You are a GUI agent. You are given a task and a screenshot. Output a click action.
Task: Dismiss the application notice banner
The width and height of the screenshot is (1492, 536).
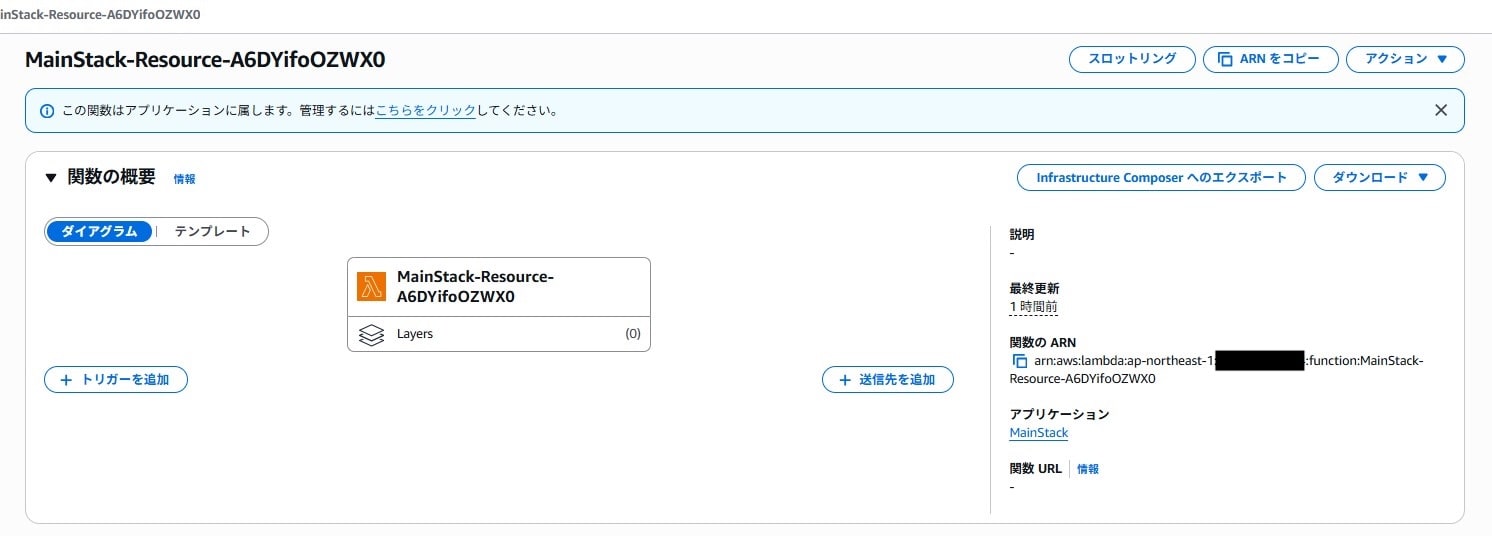point(1440,111)
